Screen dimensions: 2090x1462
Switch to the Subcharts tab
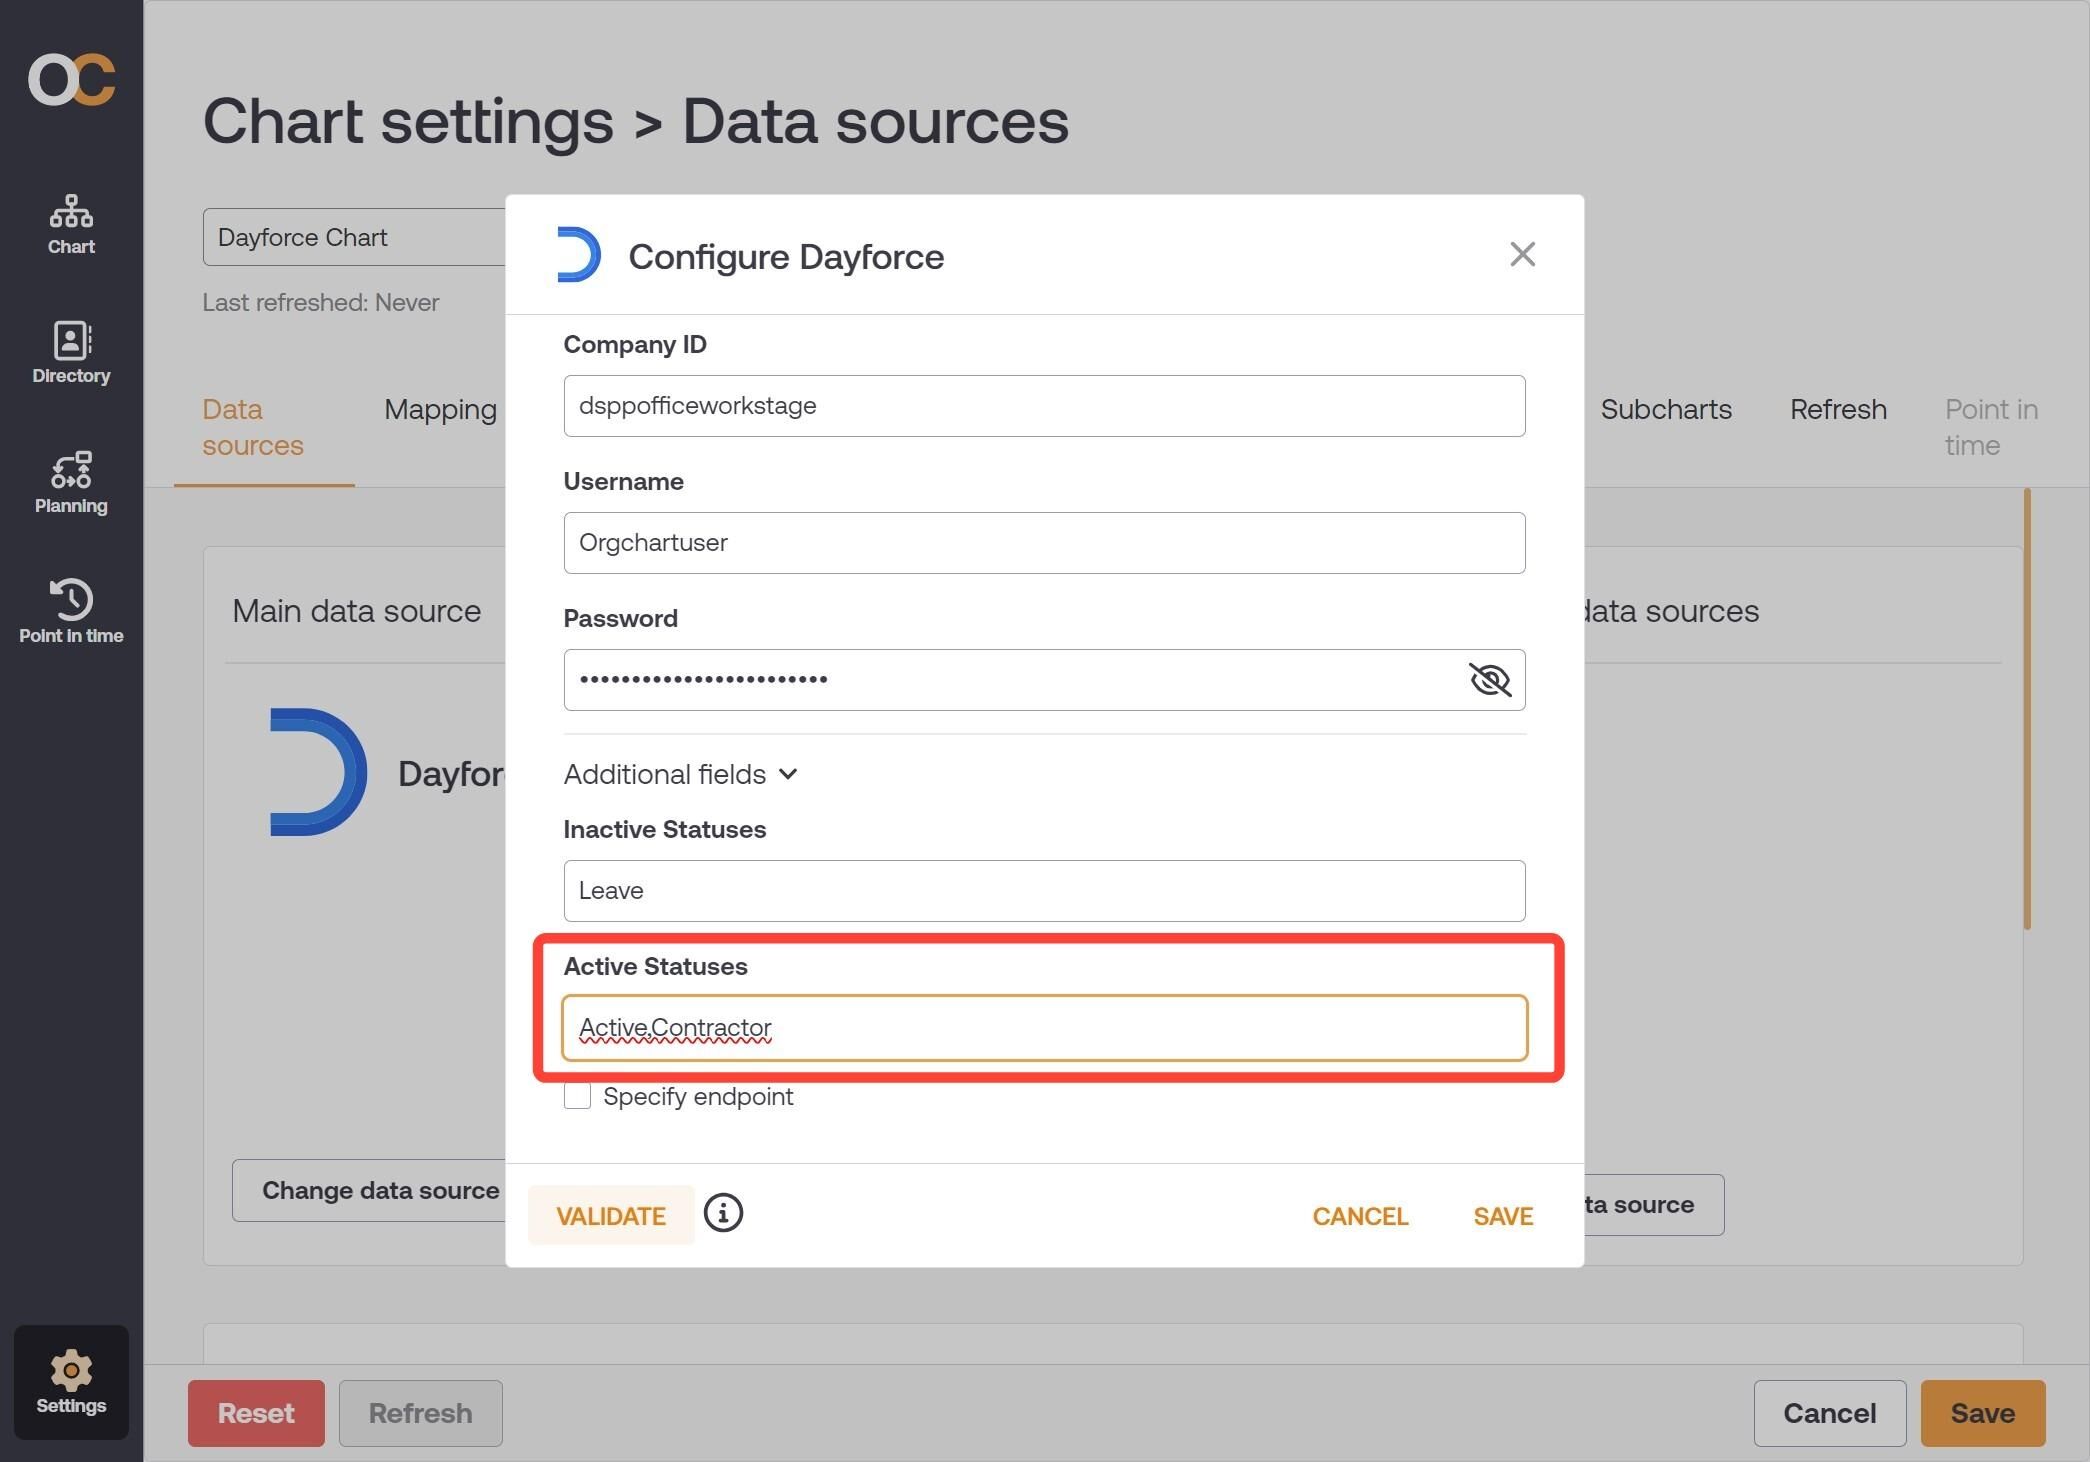pos(1666,409)
